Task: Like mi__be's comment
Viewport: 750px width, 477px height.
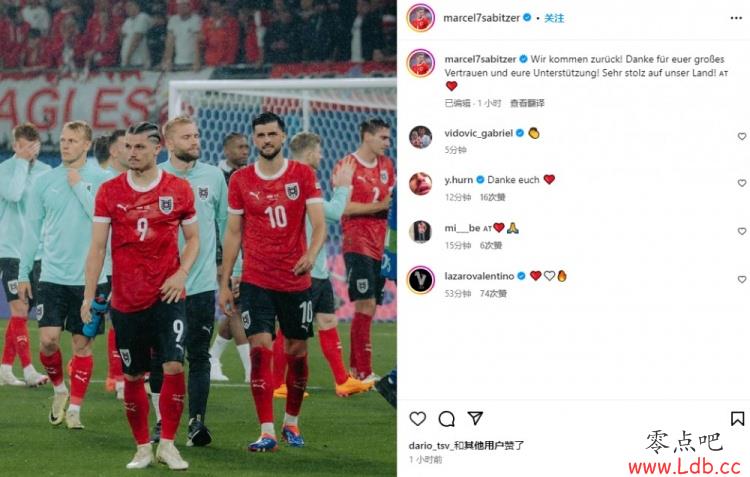Action: pyautogui.click(x=742, y=231)
